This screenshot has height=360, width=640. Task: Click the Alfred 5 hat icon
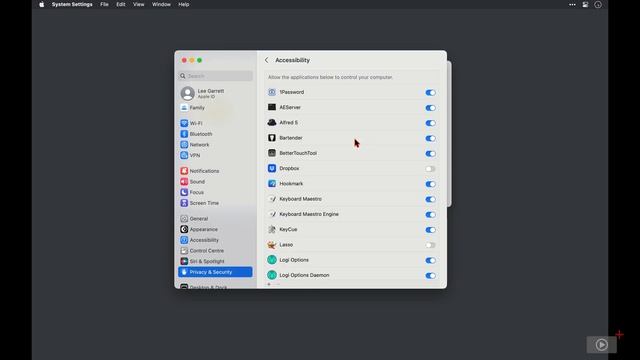(272, 122)
